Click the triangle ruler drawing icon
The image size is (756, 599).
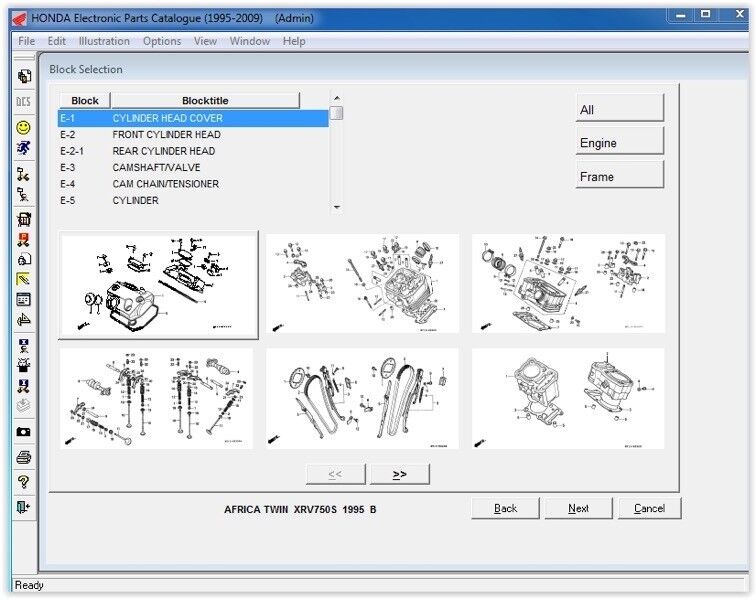click(x=24, y=320)
